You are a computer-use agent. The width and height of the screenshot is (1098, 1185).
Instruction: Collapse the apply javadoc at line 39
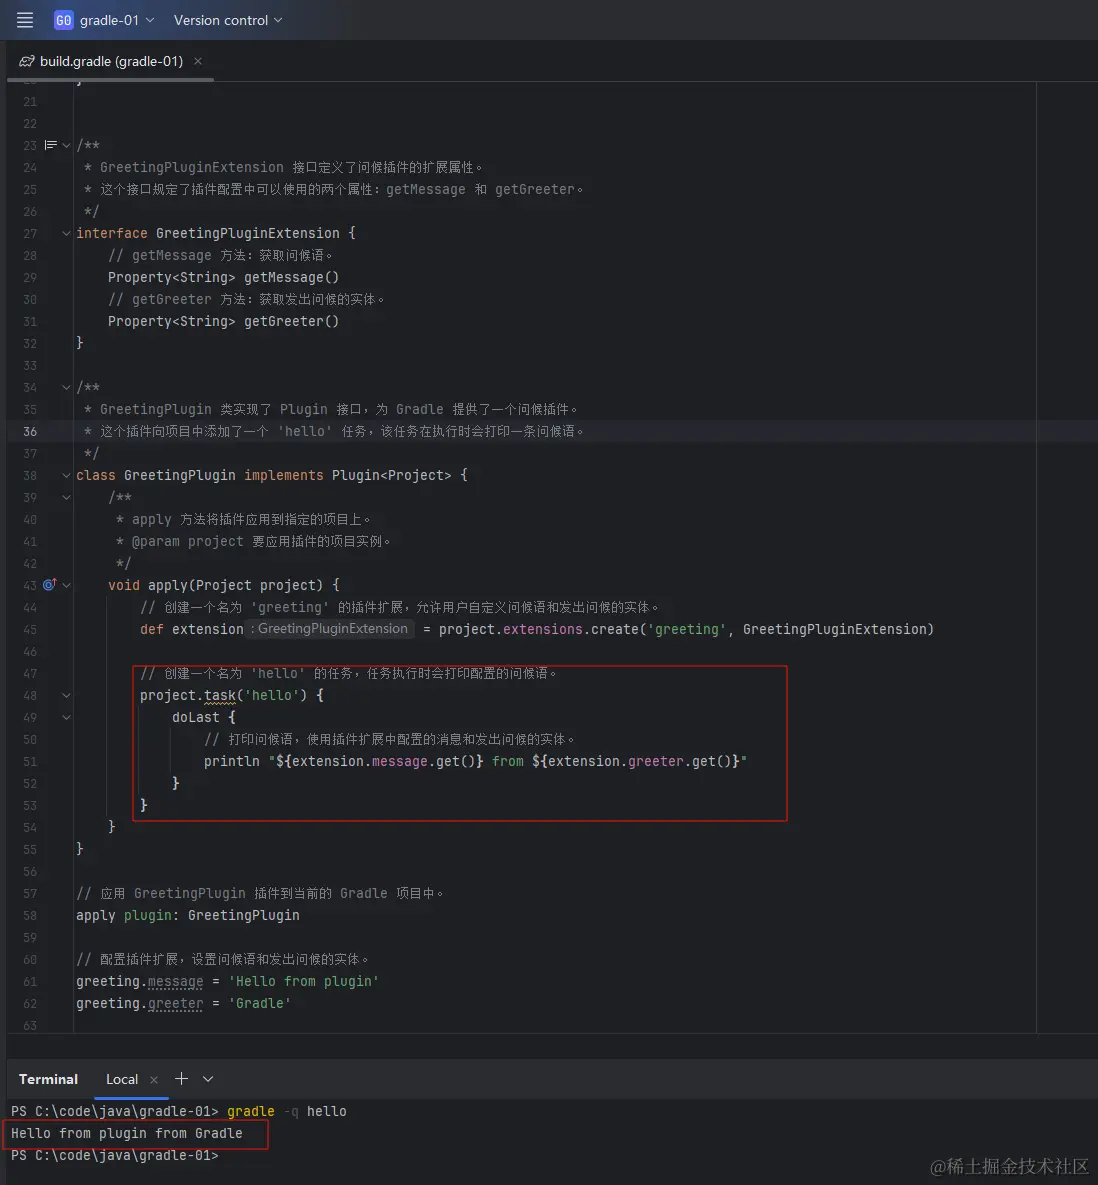[66, 497]
